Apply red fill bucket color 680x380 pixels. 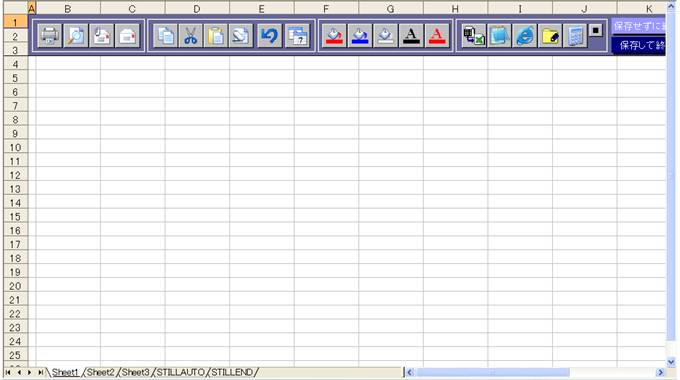tap(334, 36)
